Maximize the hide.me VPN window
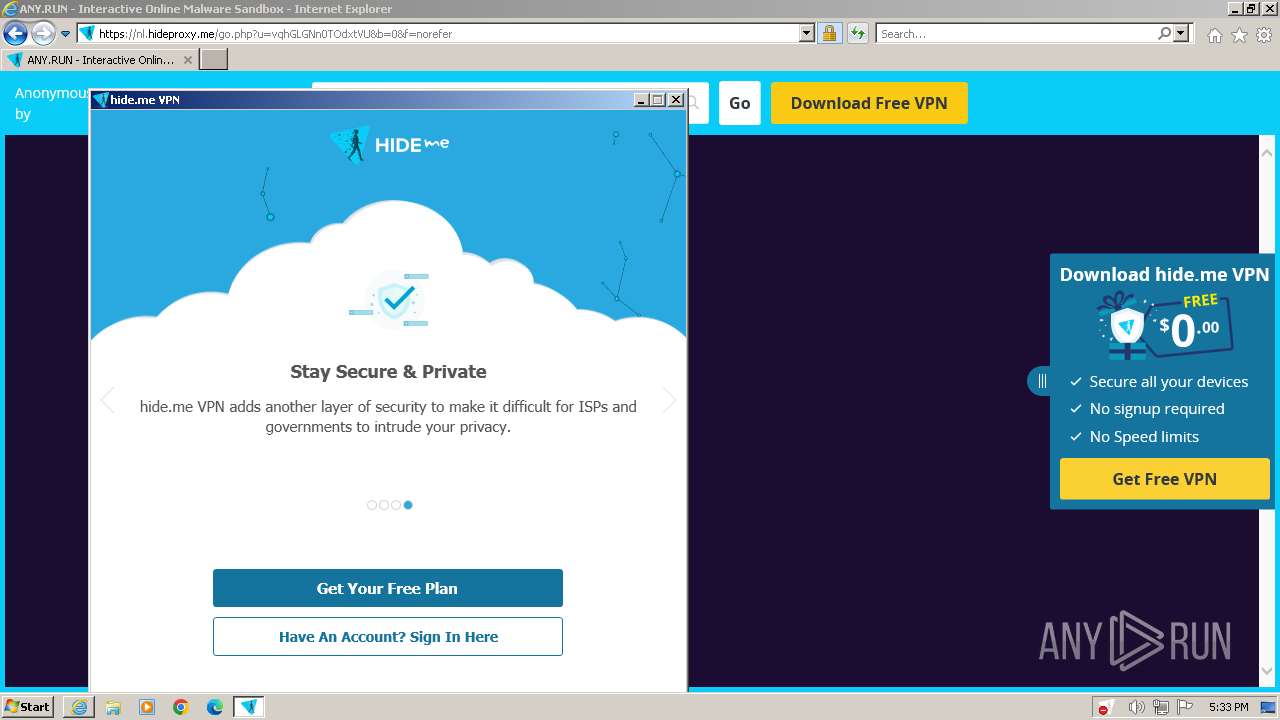 (658, 100)
